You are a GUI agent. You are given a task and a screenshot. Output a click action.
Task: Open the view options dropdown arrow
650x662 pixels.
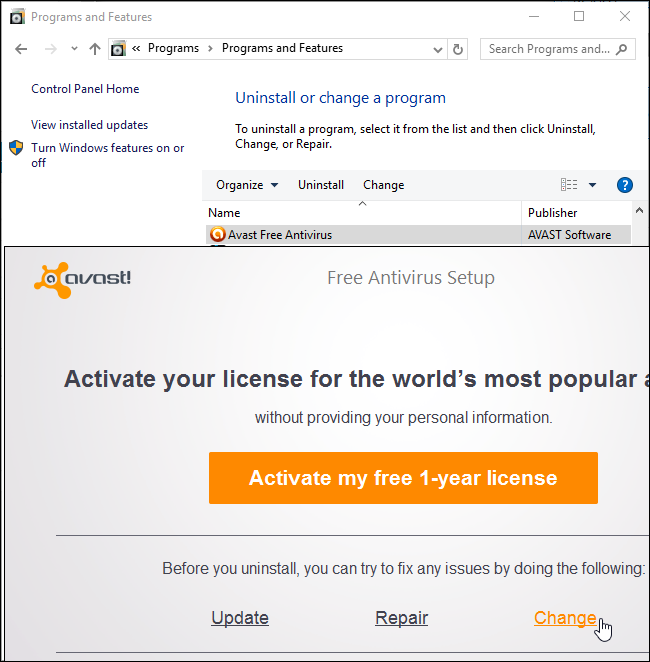point(592,185)
